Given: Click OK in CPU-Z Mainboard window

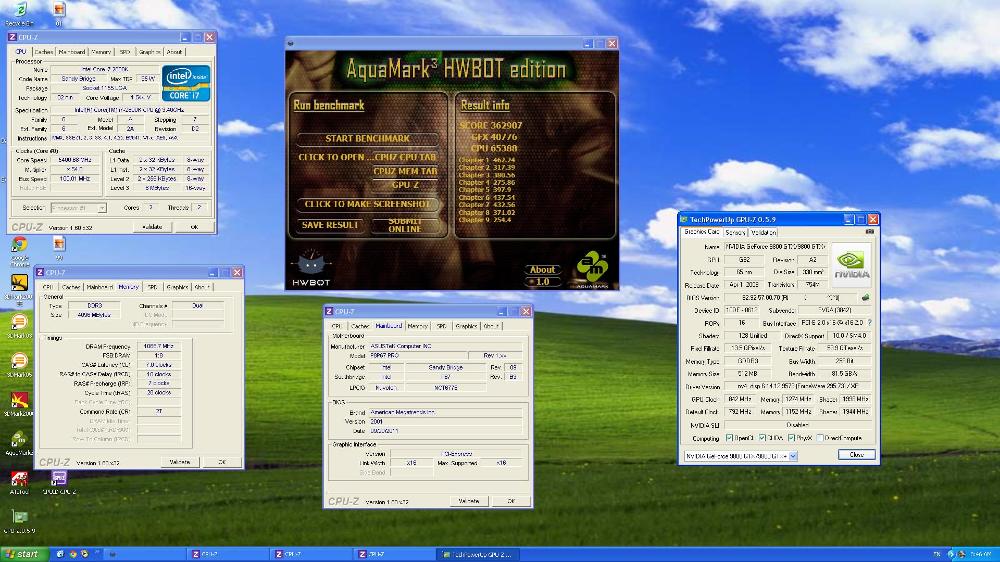Looking at the screenshot, I should tap(511, 501).
